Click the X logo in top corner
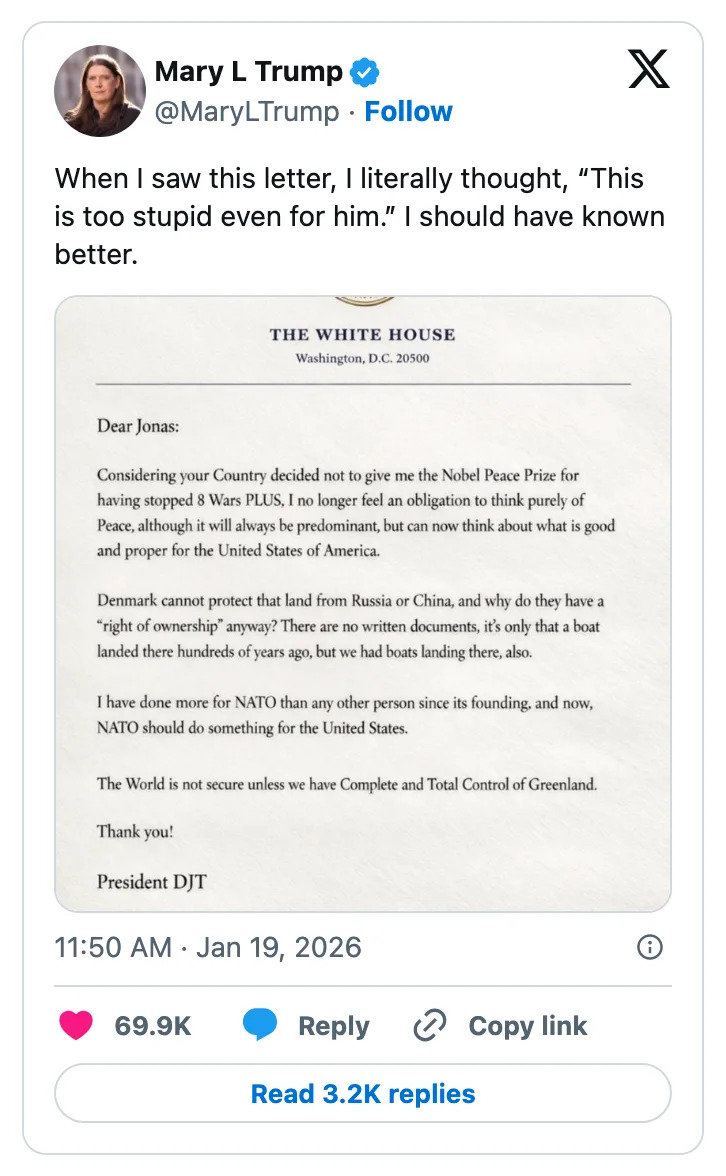 648,69
